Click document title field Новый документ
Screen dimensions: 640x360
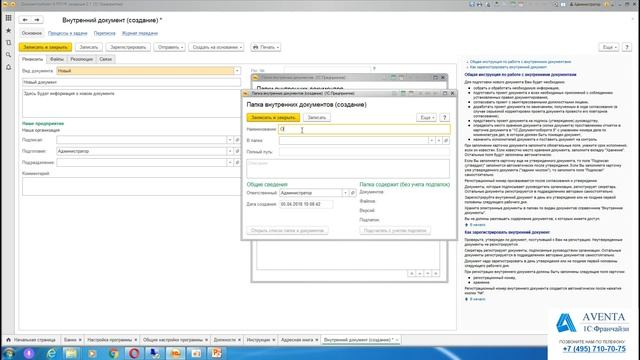pyautogui.click(x=131, y=82)
